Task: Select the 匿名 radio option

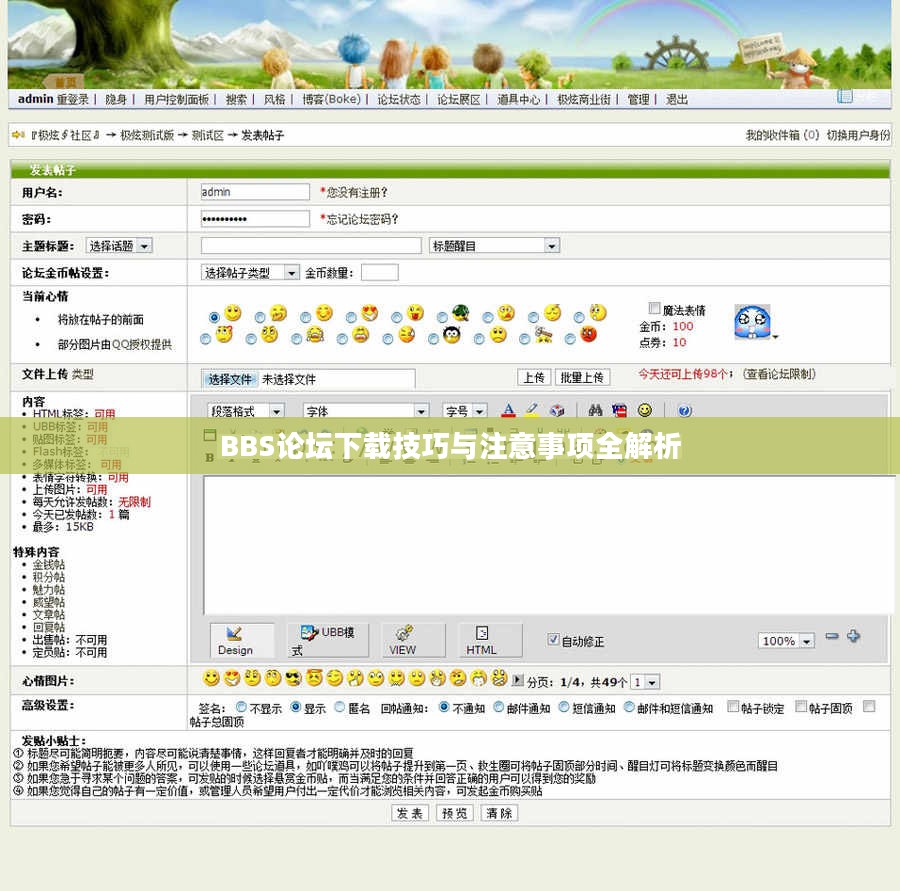Action: click(x=340, y=707)
